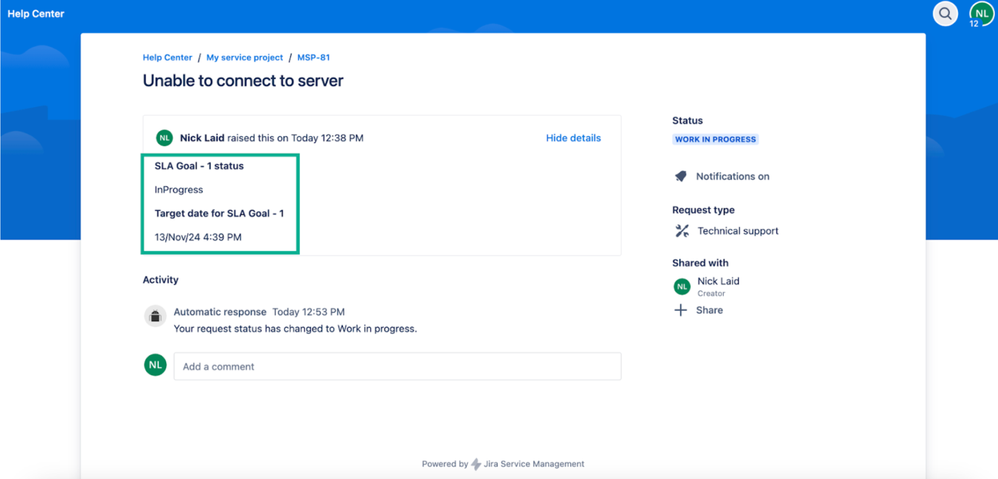The width and height of the screenshot is (998, 479).
Task: Click the Share link
Action: 710,310
